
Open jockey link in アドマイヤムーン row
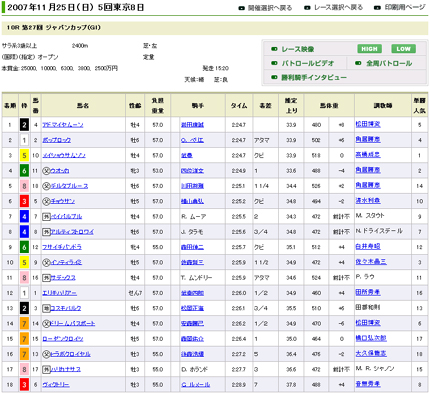click(192, 125)
